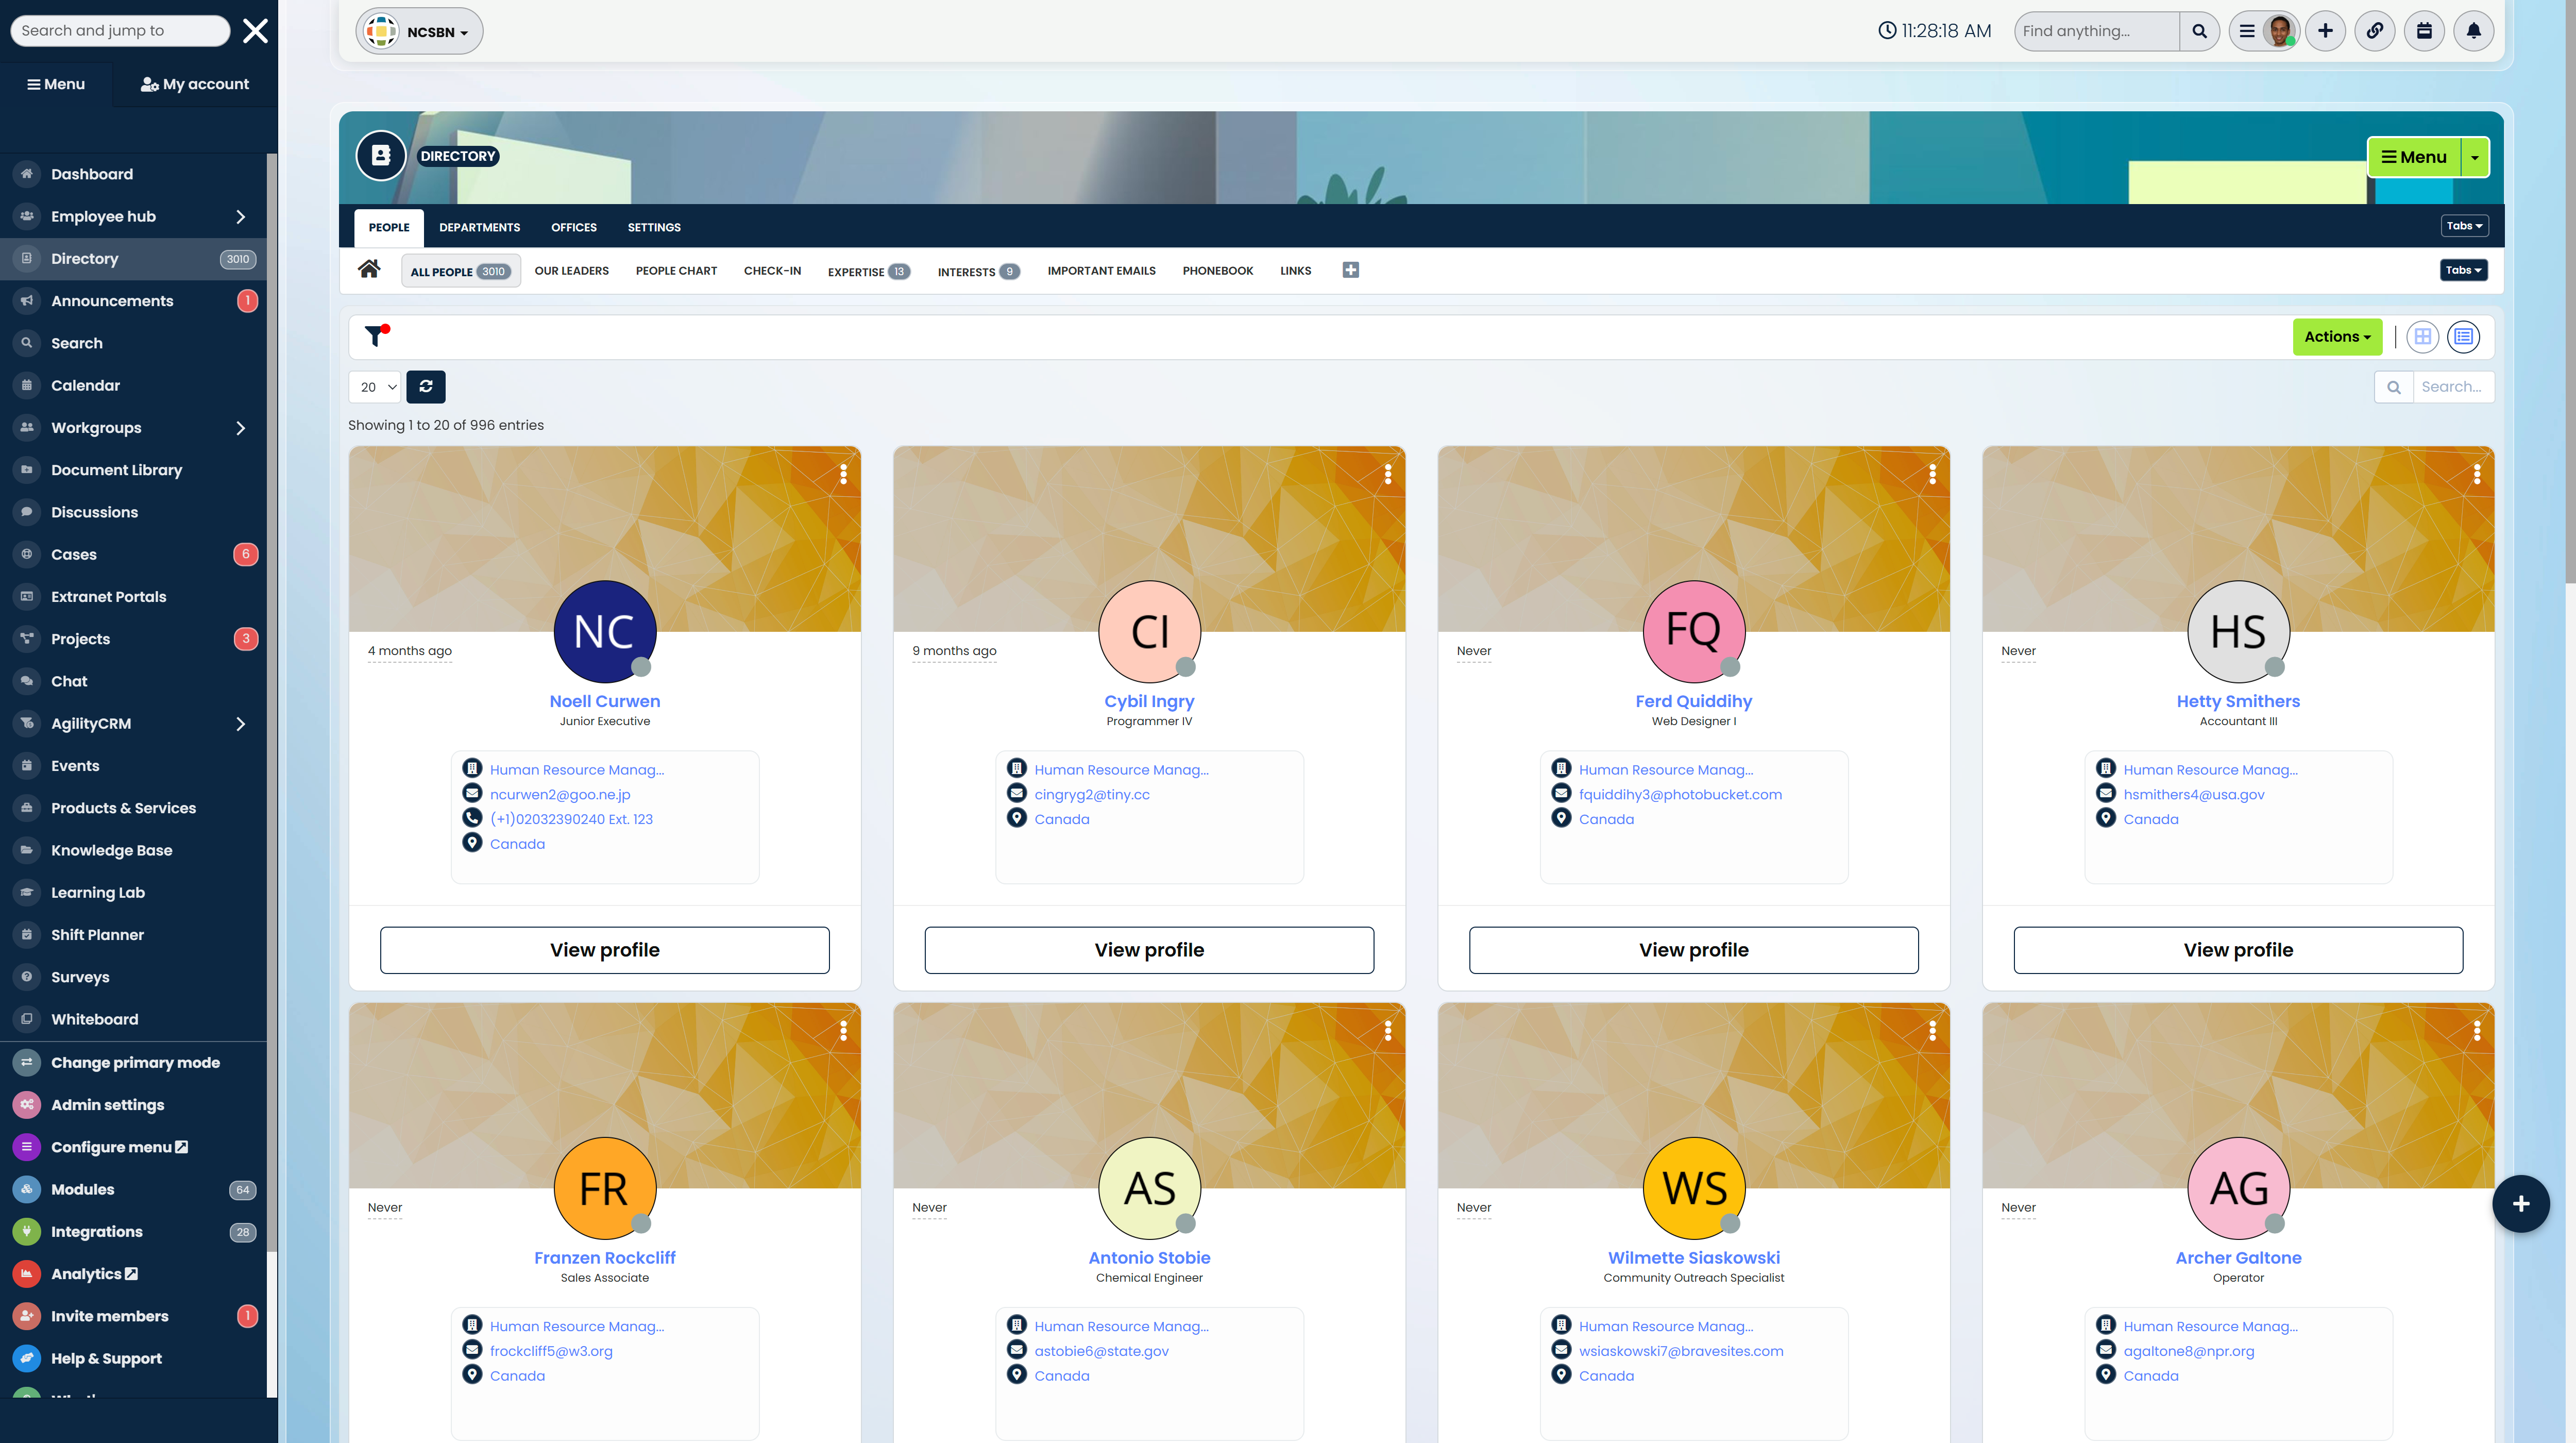Image resolution: width=2576 pixels, height=1443 pixels.
Task: Click the refresh list icon button
Action: pos(426,387)
